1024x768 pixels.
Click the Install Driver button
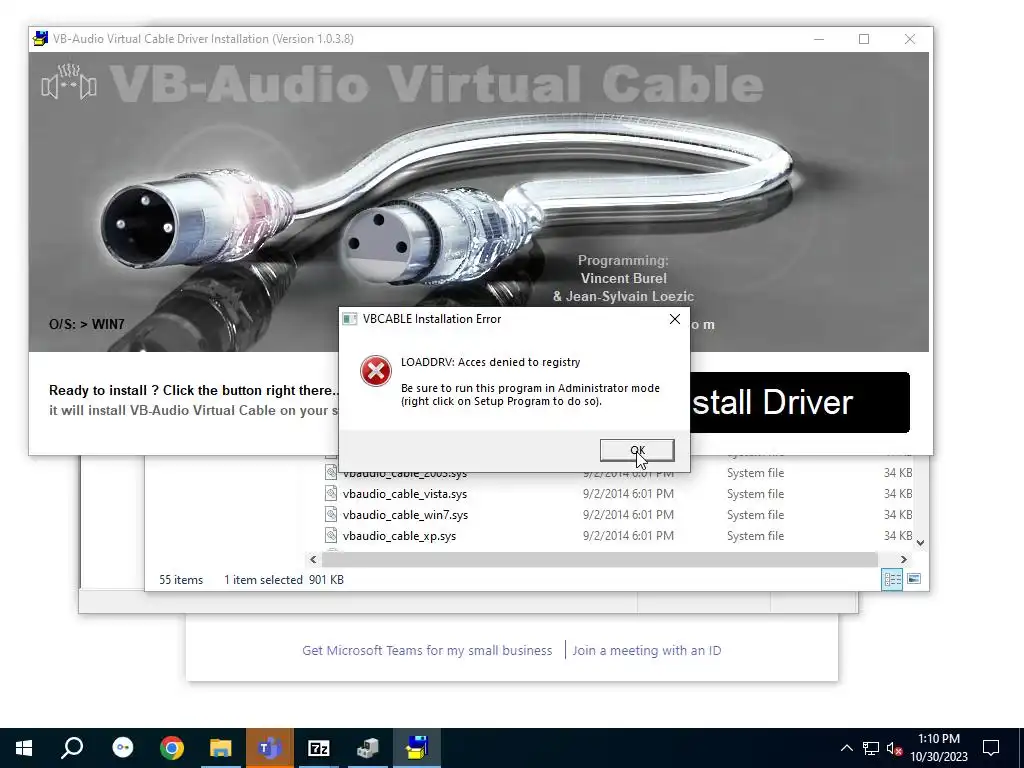point(799,402)
